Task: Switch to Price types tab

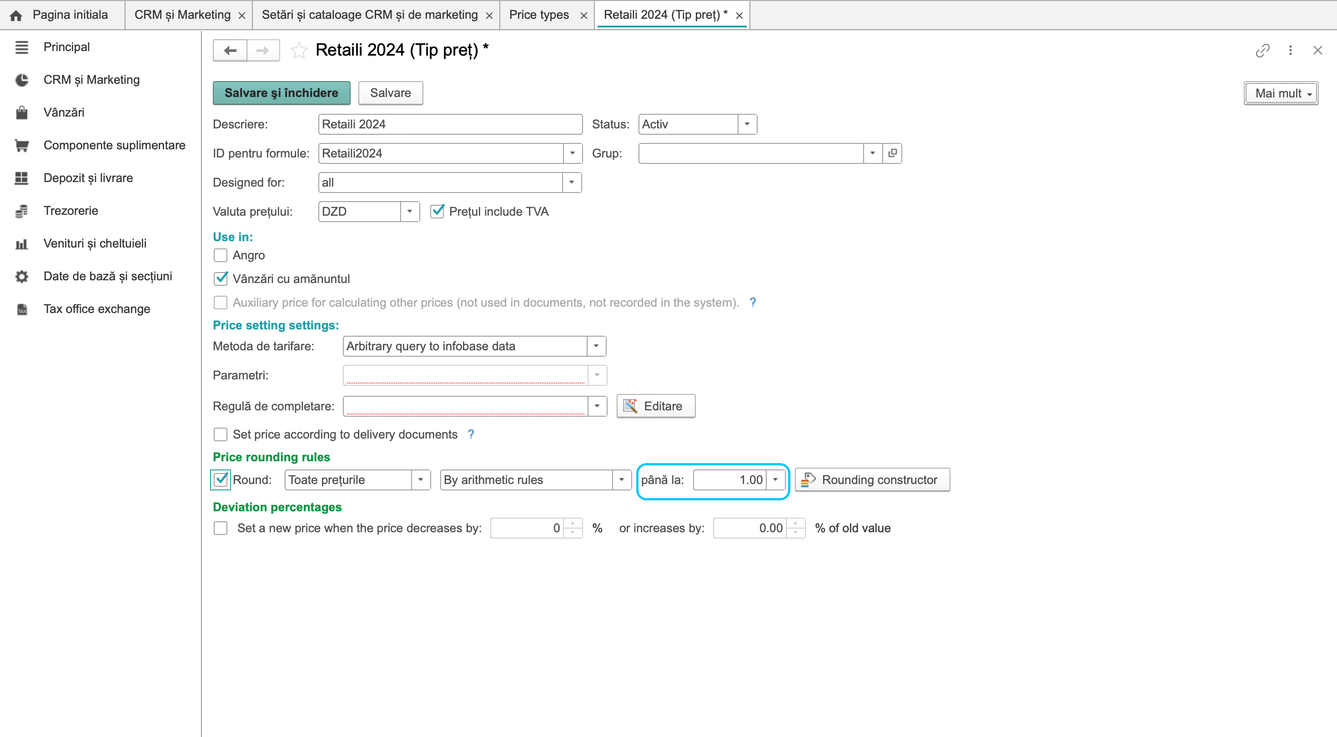Action: point(539,15)
